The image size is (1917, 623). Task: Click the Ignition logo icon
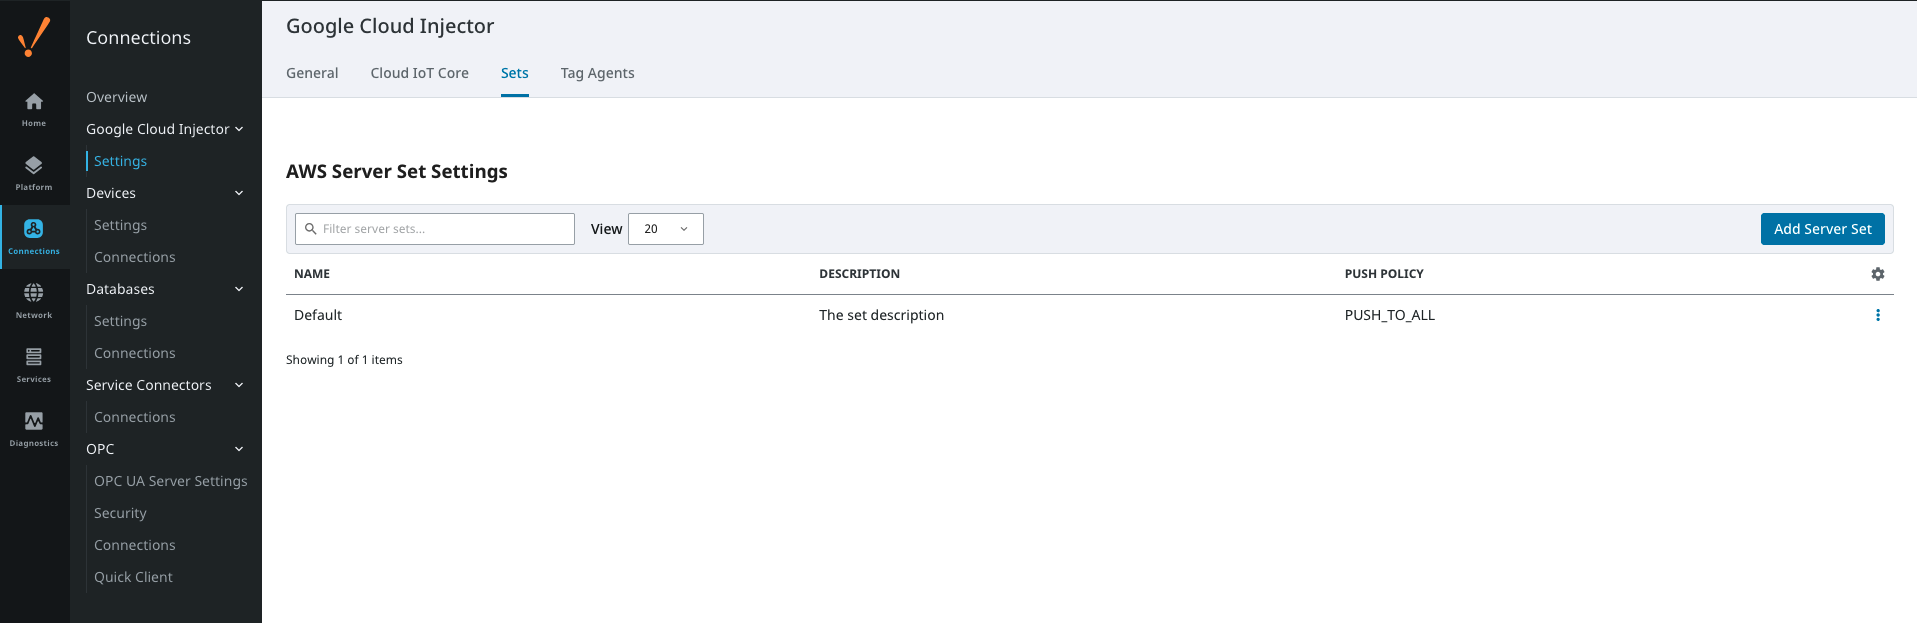pos(34,38)
